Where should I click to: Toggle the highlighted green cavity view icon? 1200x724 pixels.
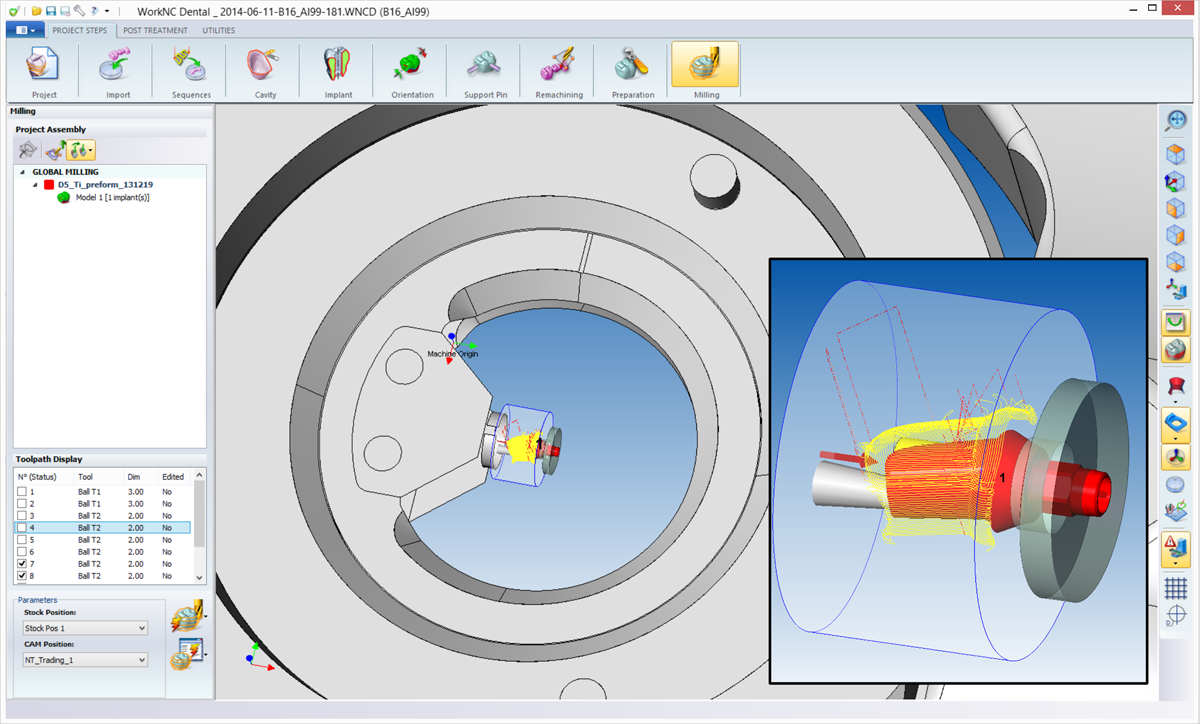(x=1176, y=323)
